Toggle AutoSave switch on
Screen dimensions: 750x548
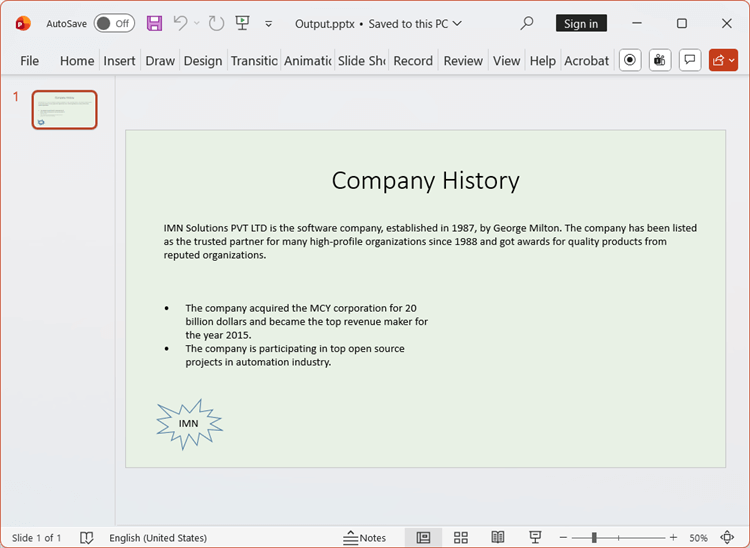click(114, 23)
